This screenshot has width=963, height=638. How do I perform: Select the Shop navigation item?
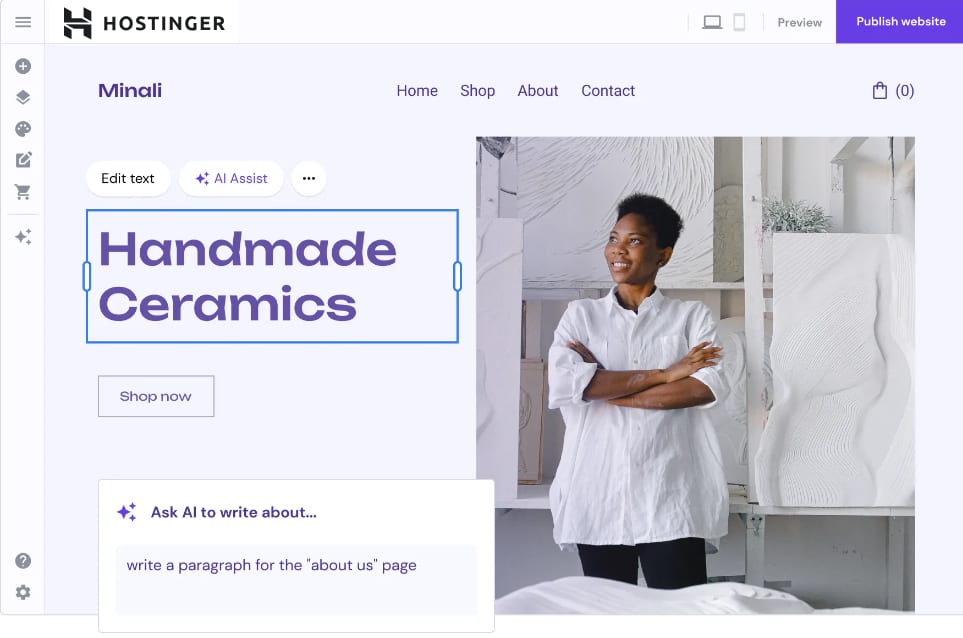[478, 91]
